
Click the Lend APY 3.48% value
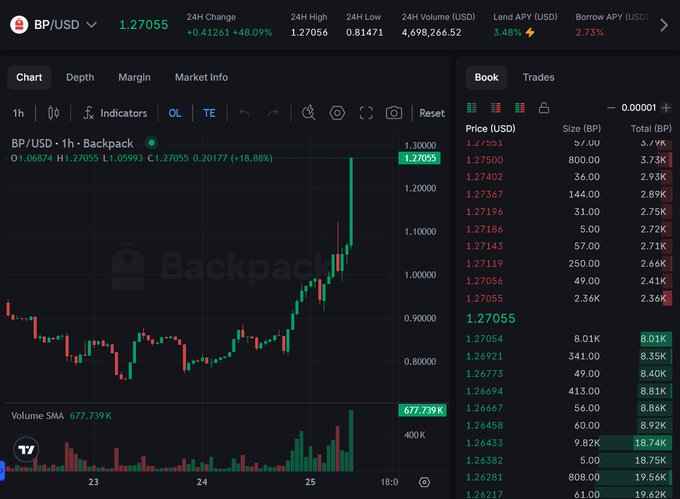(x=507, y=33)
